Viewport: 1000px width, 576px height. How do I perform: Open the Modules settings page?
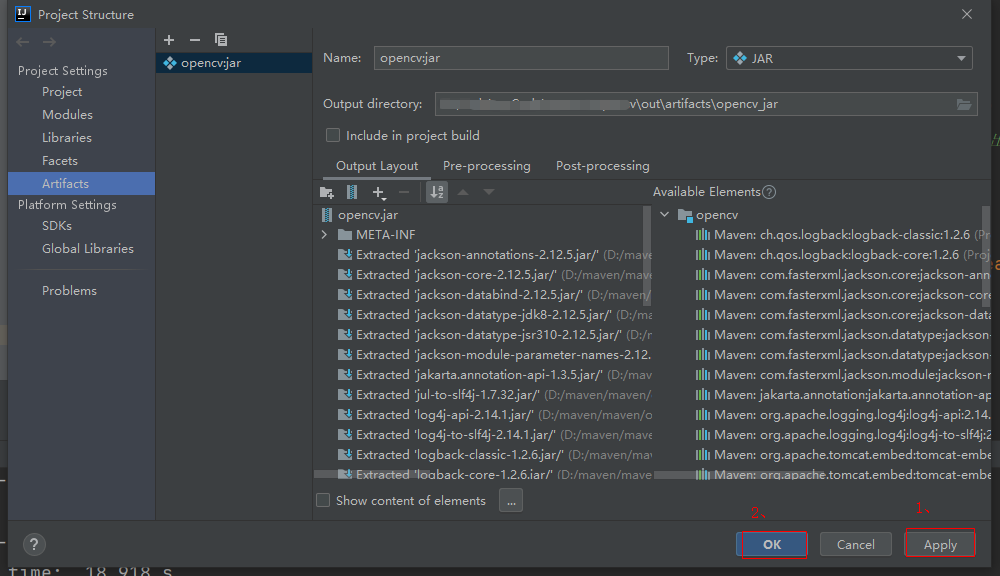[x=67, y=115]
